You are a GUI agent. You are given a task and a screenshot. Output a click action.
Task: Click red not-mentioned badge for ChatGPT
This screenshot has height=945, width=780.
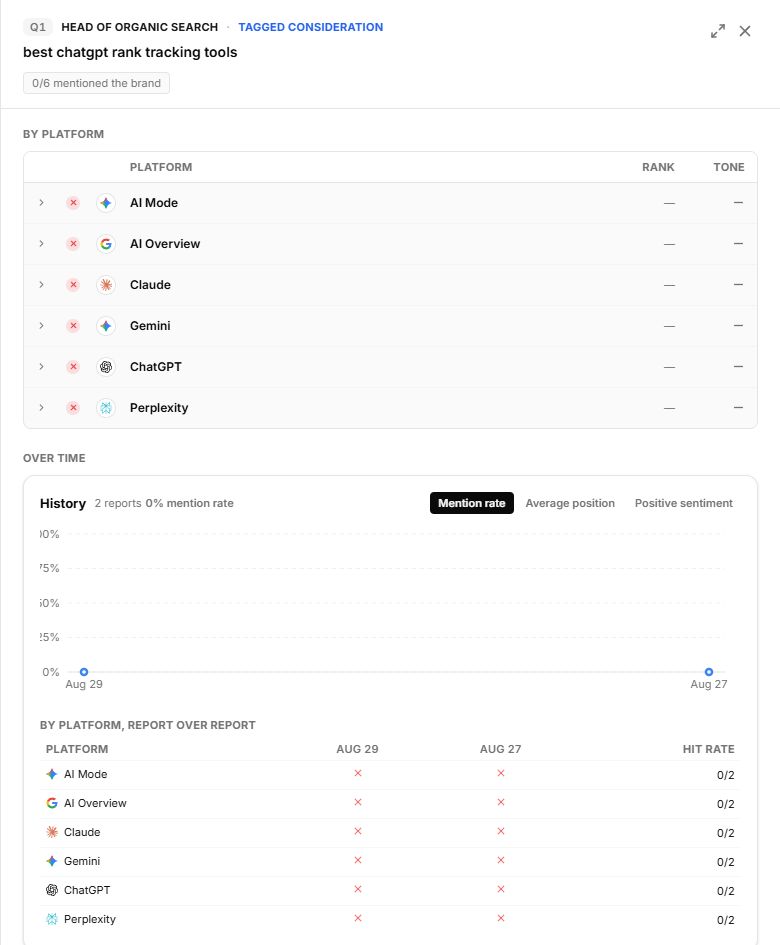pyautogui.click(x=73, y=367)
